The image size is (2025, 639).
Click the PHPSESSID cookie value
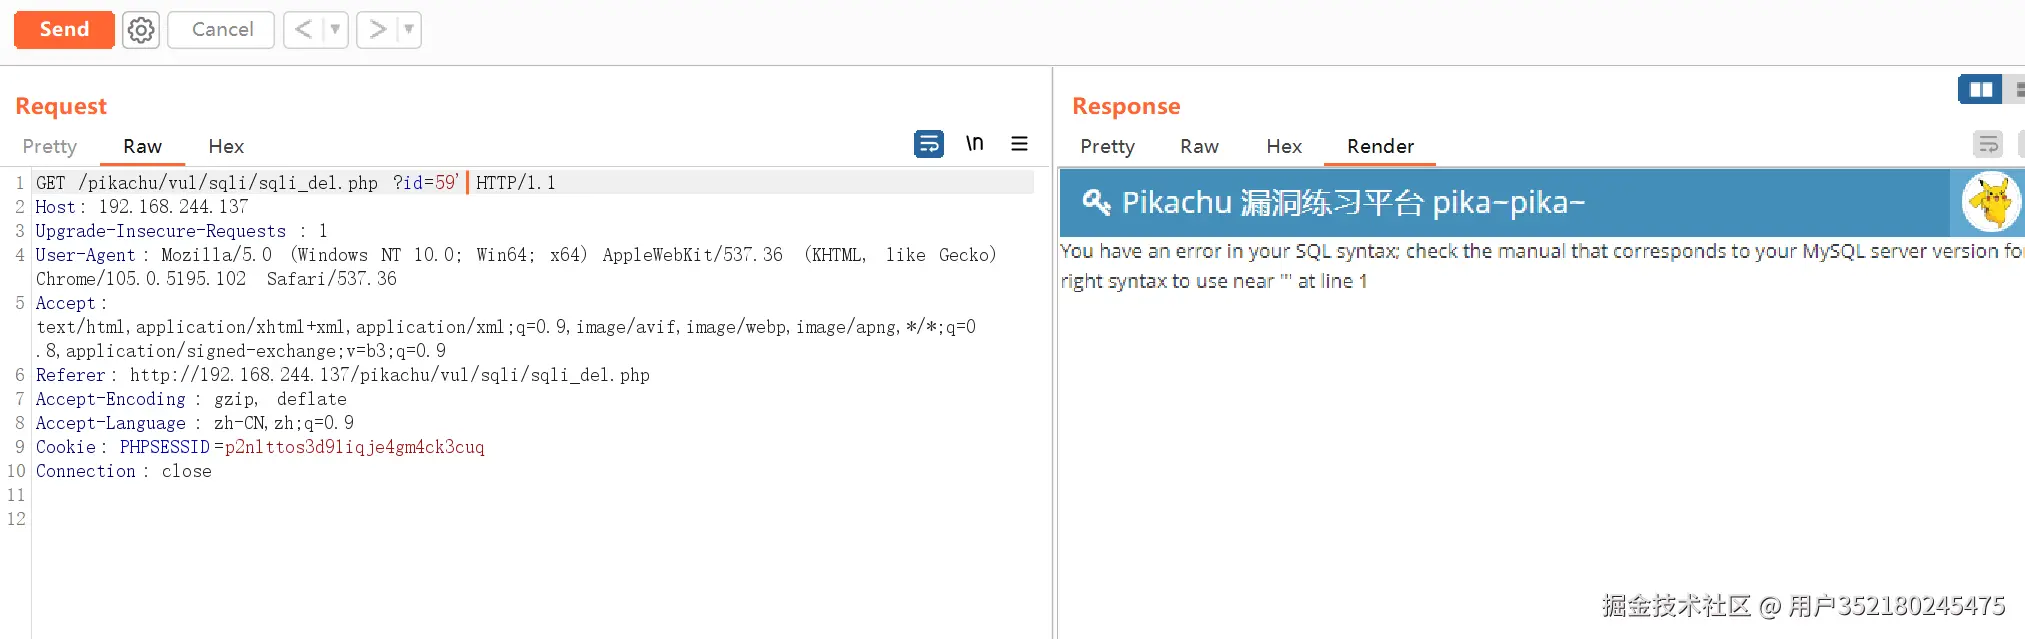point(354,446)
